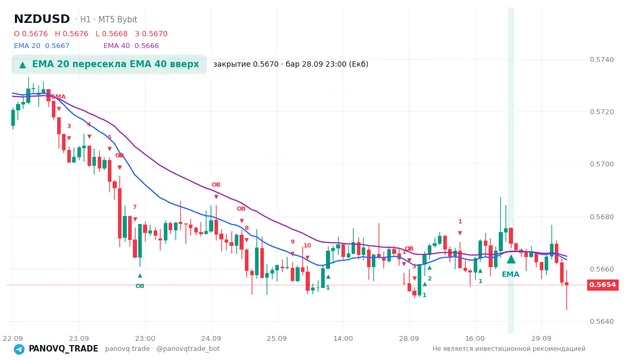Click the 23.09 date axis label
This screenshot has width=640, height=360.
click(x=79, y=338)
